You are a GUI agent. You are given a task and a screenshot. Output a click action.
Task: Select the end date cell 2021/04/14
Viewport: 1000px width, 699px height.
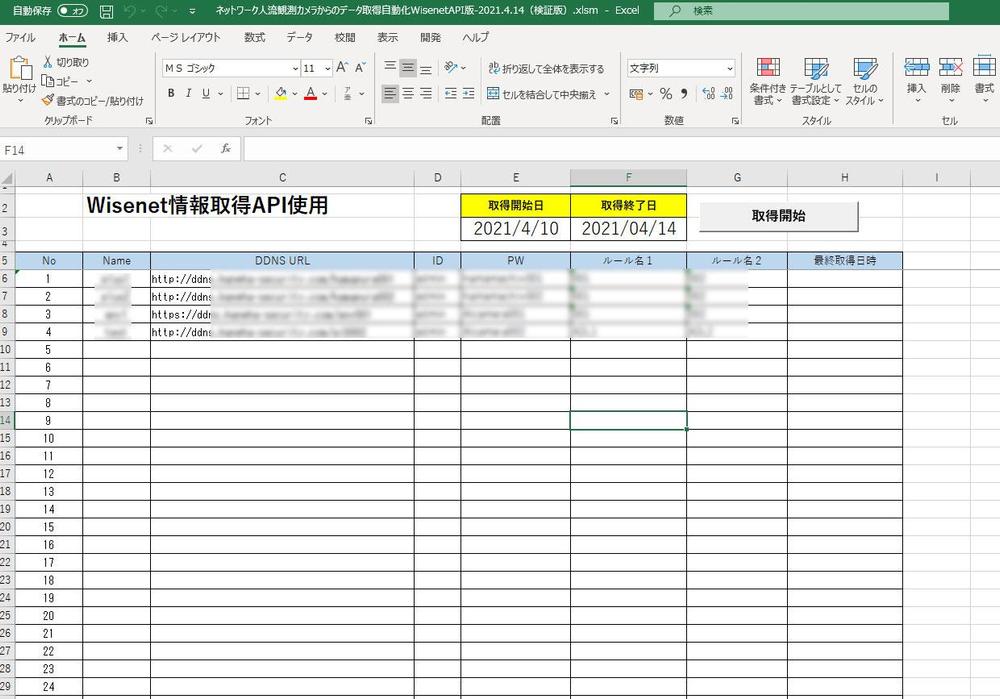[628, 228]
